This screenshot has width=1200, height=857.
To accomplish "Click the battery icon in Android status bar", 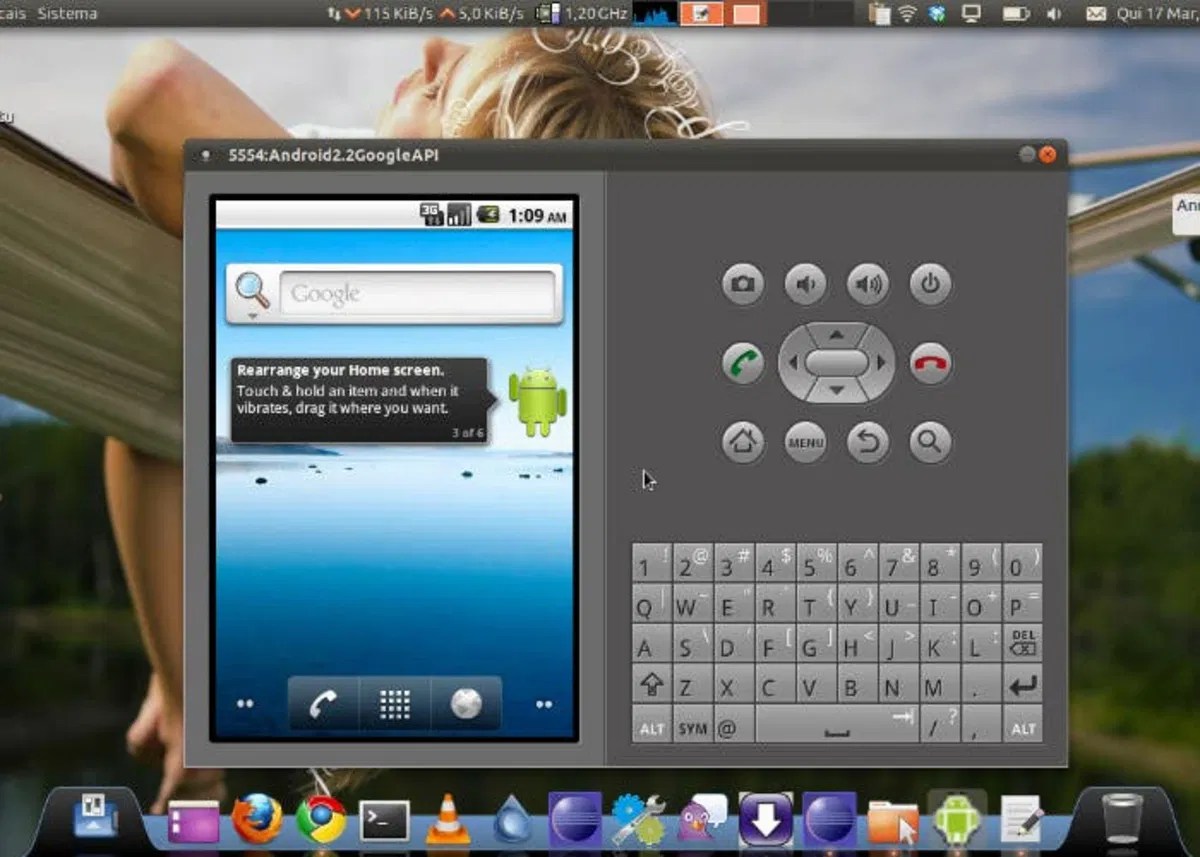I will 488,214.
